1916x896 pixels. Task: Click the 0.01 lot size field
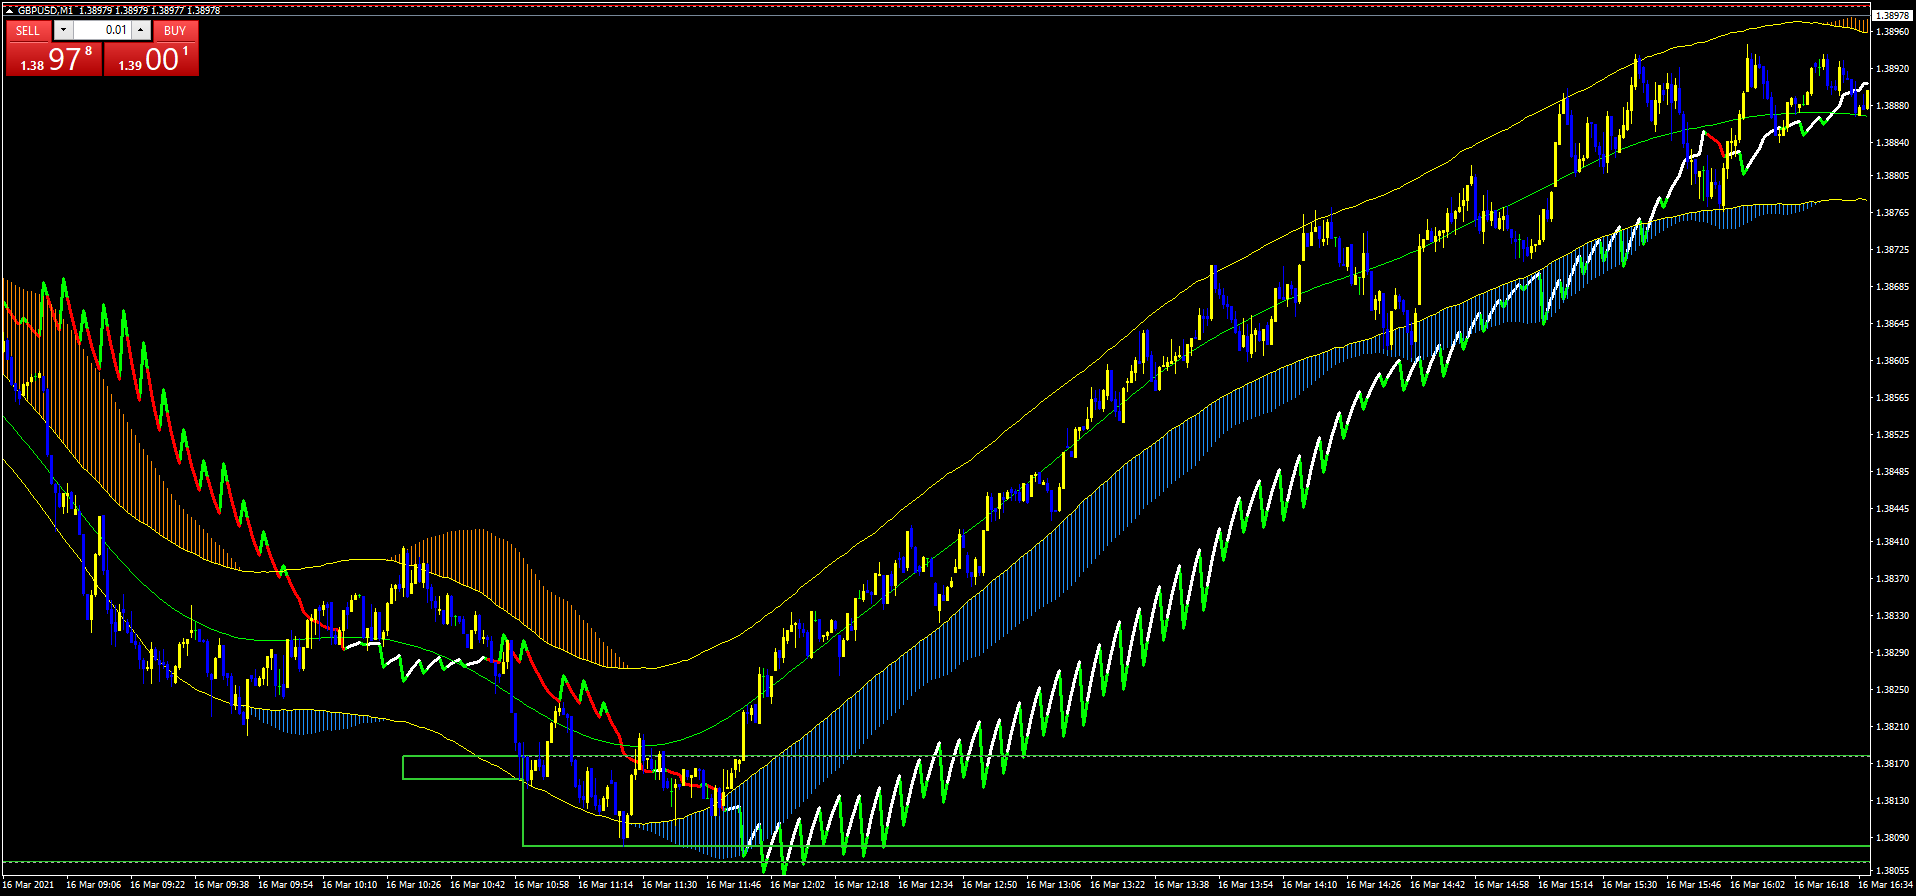point(102,31)
